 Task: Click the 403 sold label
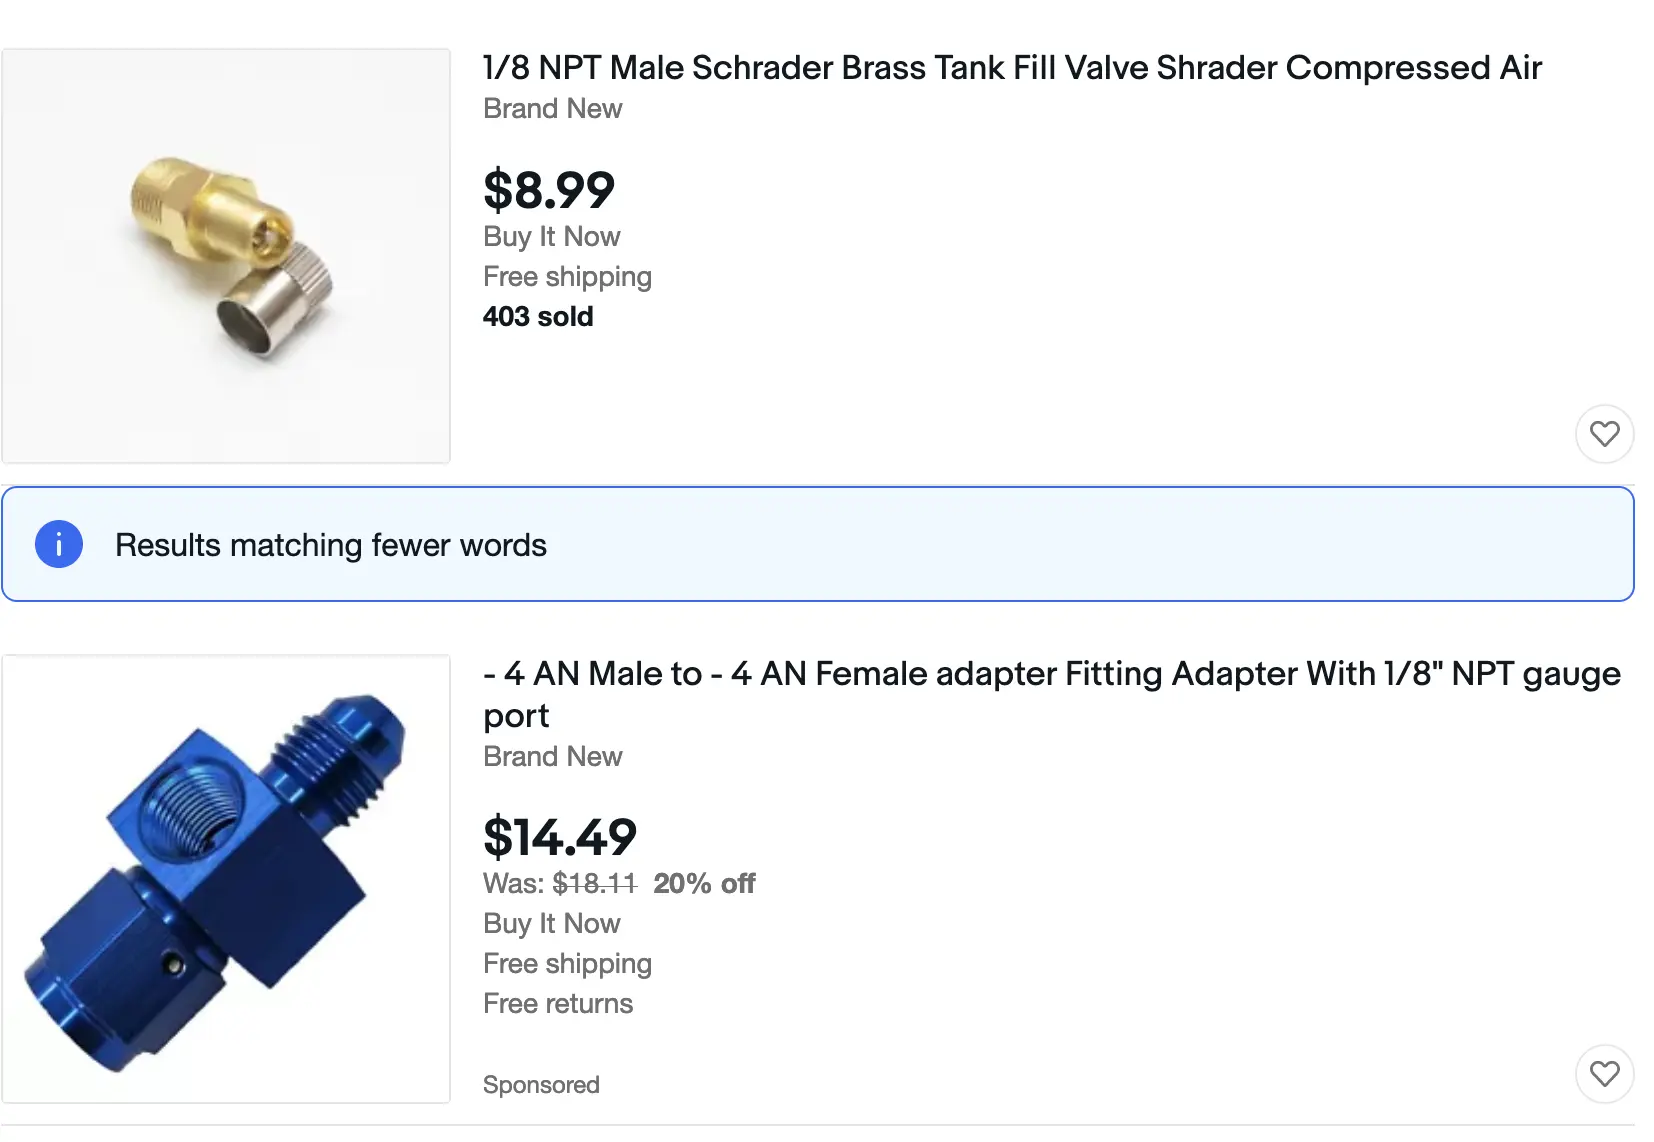pyautogui.click(x=538, y=316)
